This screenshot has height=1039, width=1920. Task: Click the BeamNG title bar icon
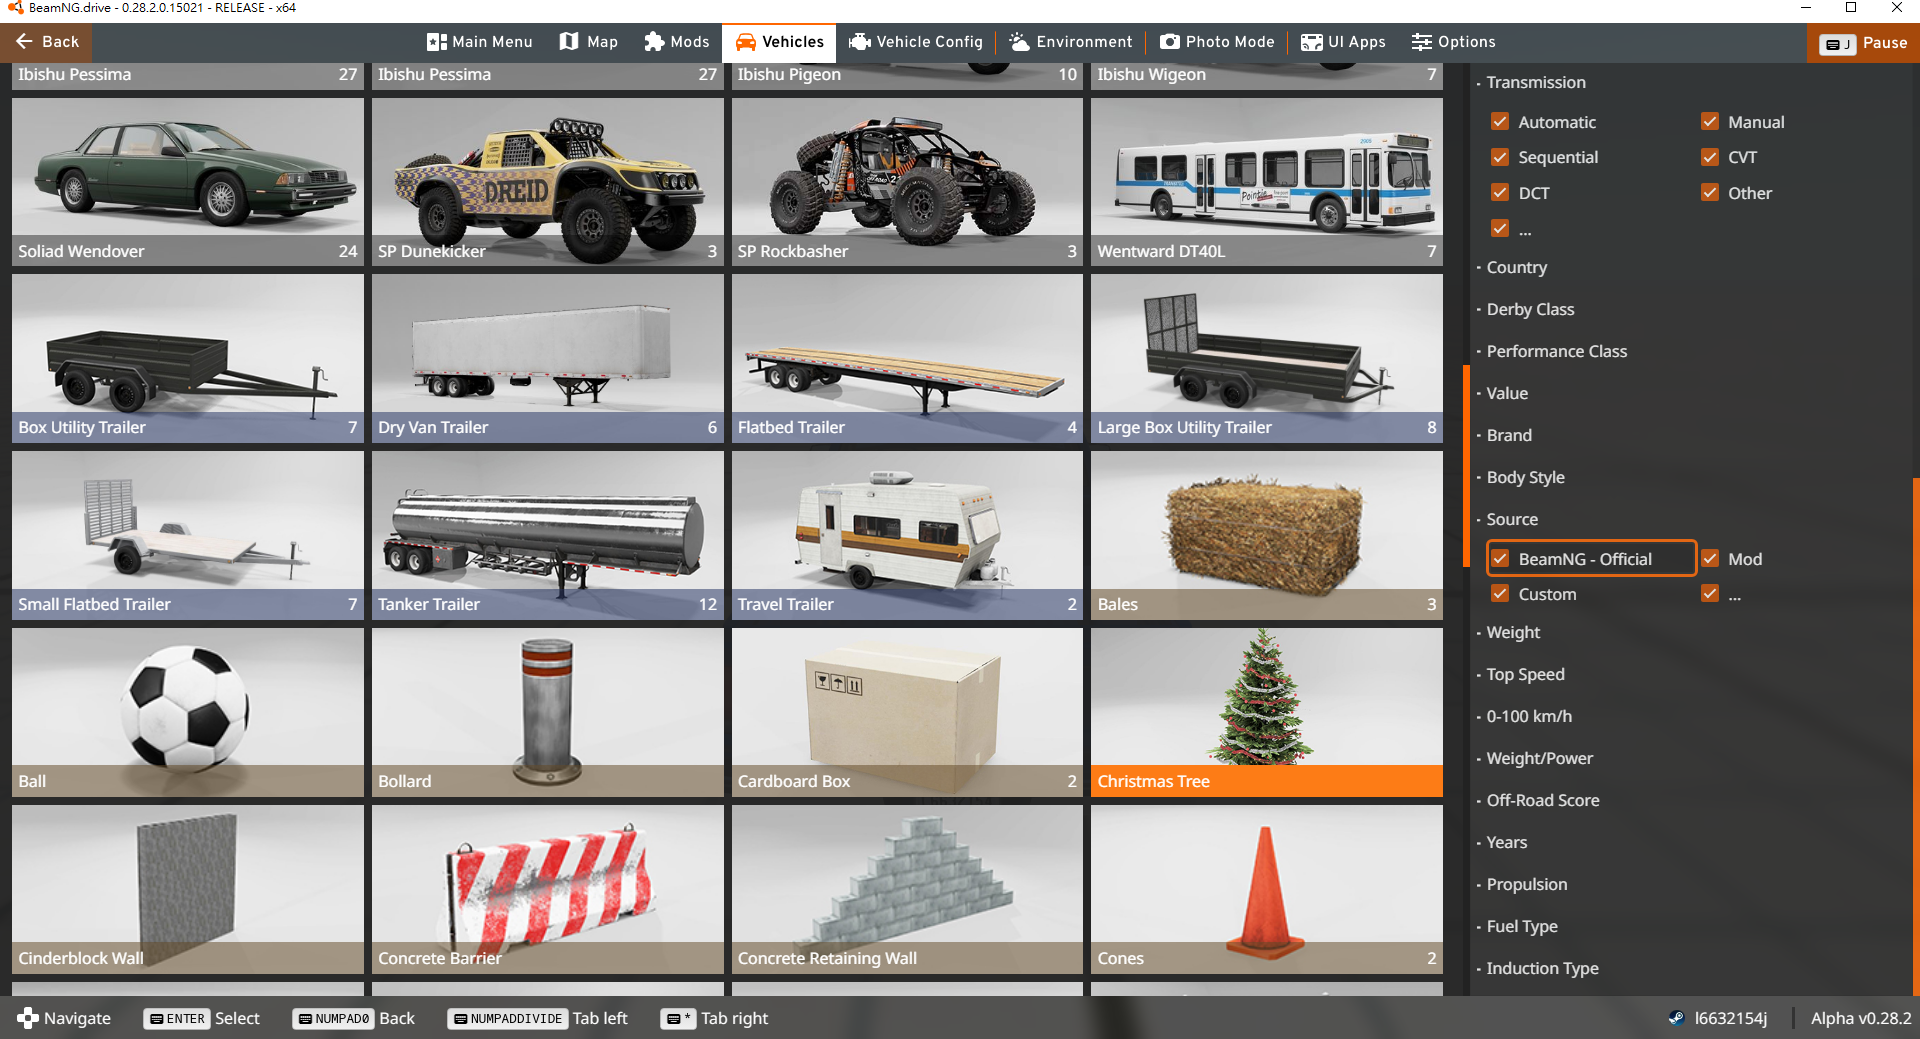(14, 8)
